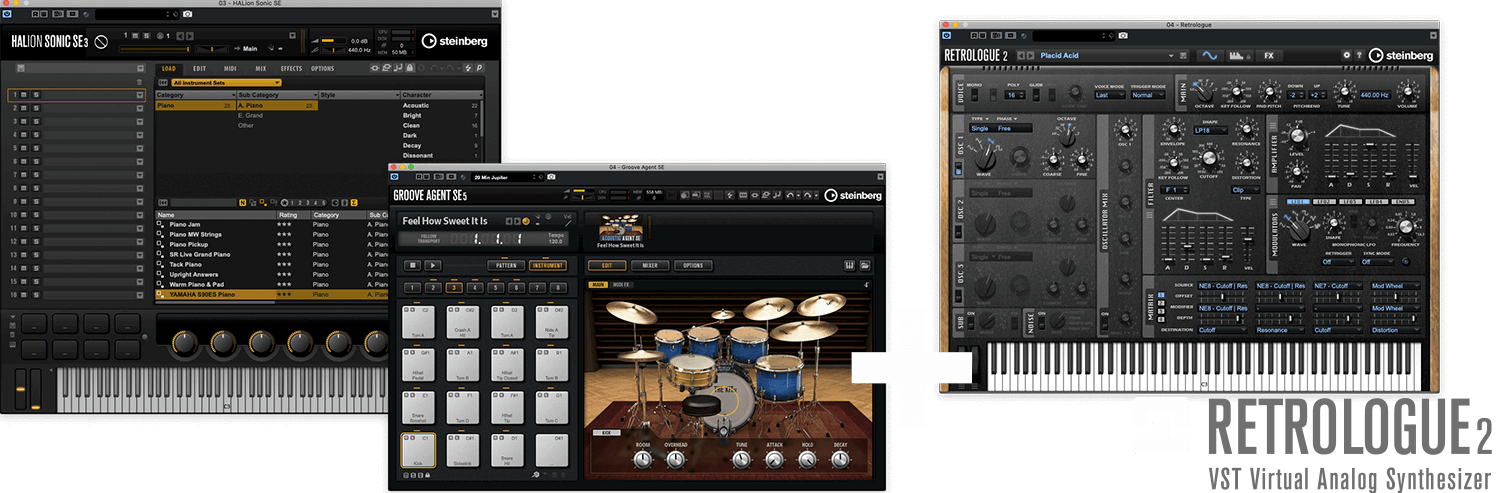Solo slot 2 in HALion Sonic SE
Viewport: 1500px width, 493px height.
35,108
